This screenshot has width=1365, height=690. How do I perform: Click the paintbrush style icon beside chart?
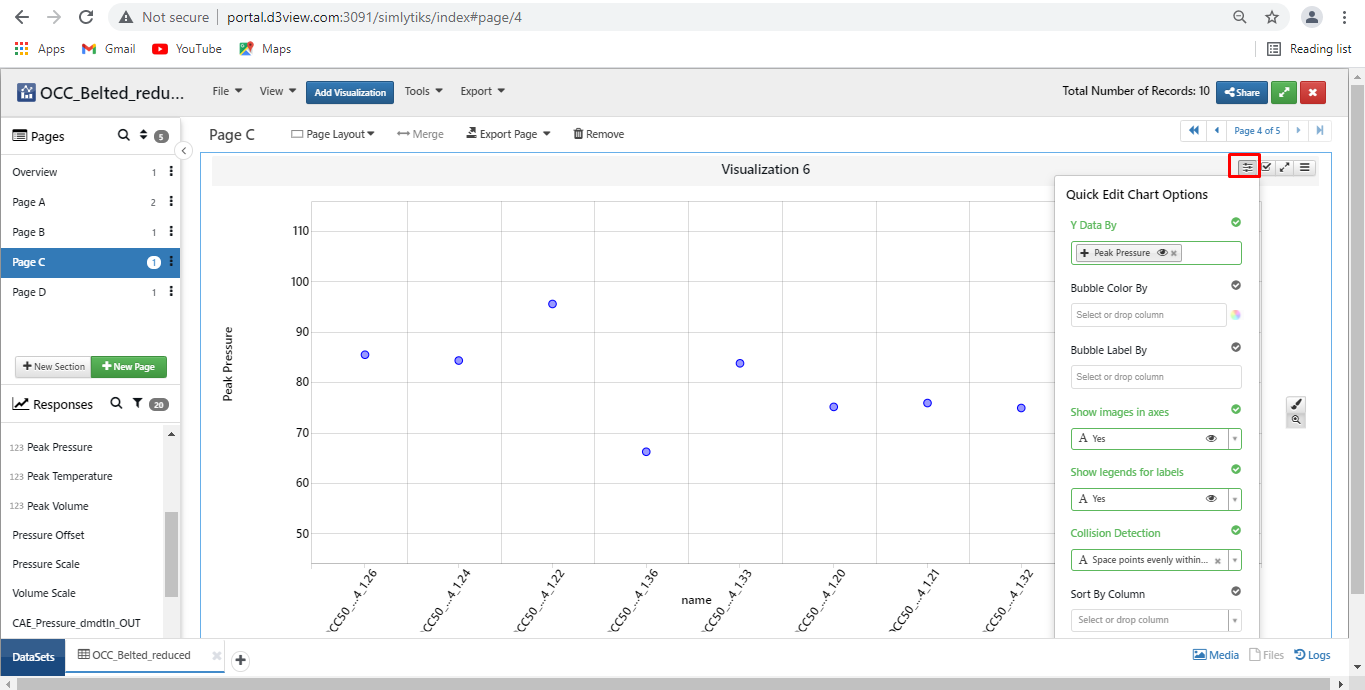click(x=1296, y=404)
